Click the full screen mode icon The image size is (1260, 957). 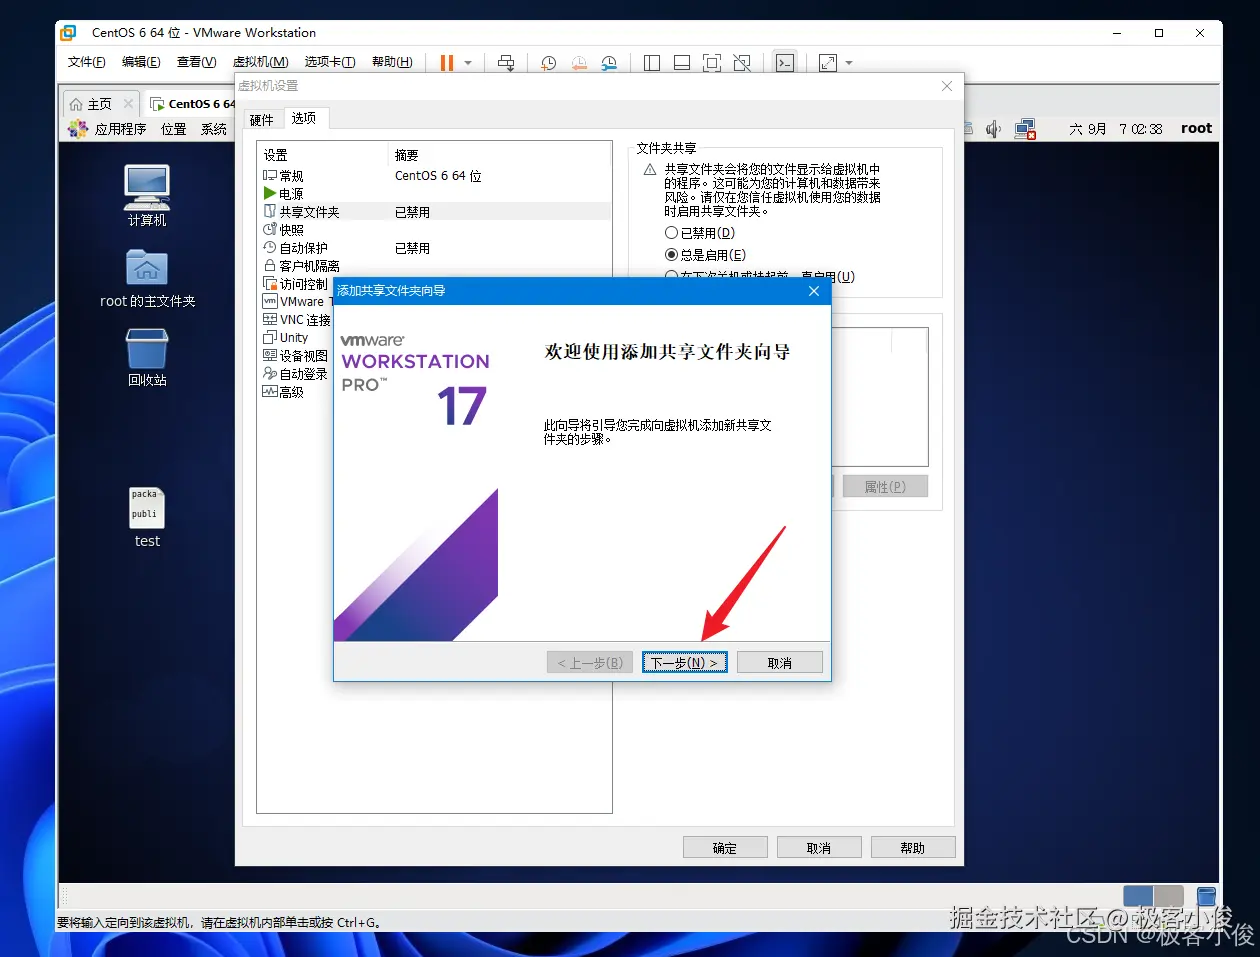pos(712,63)
